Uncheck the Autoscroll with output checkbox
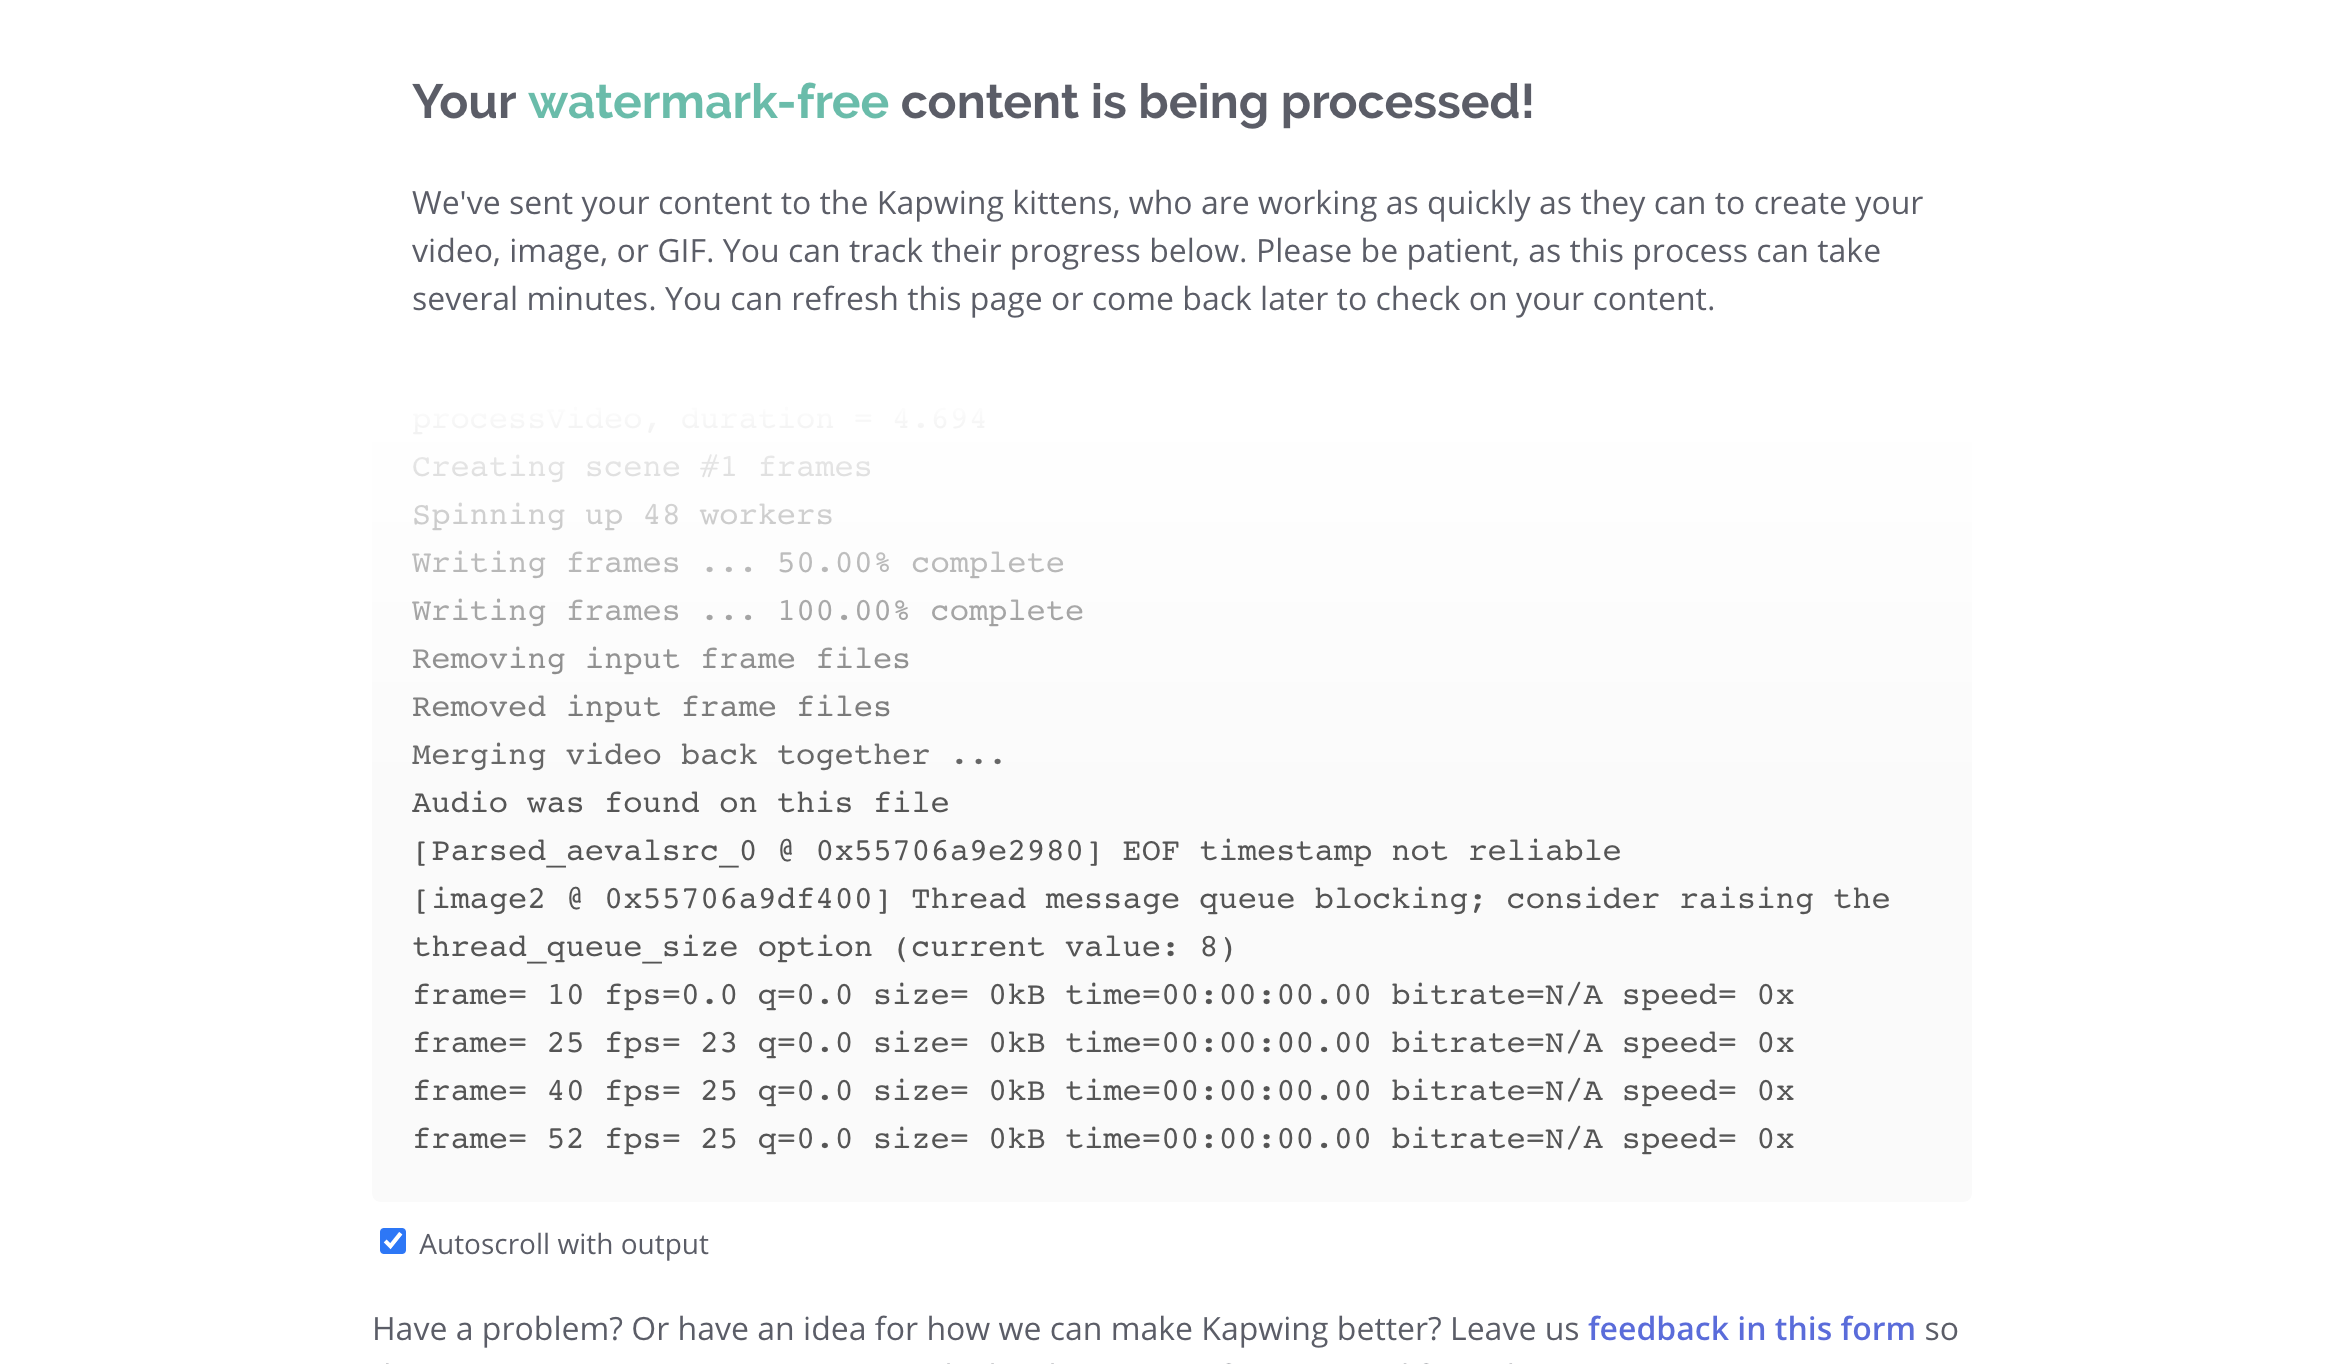The height and width of the screenshot is (1364, 2352). (393, 1241)
